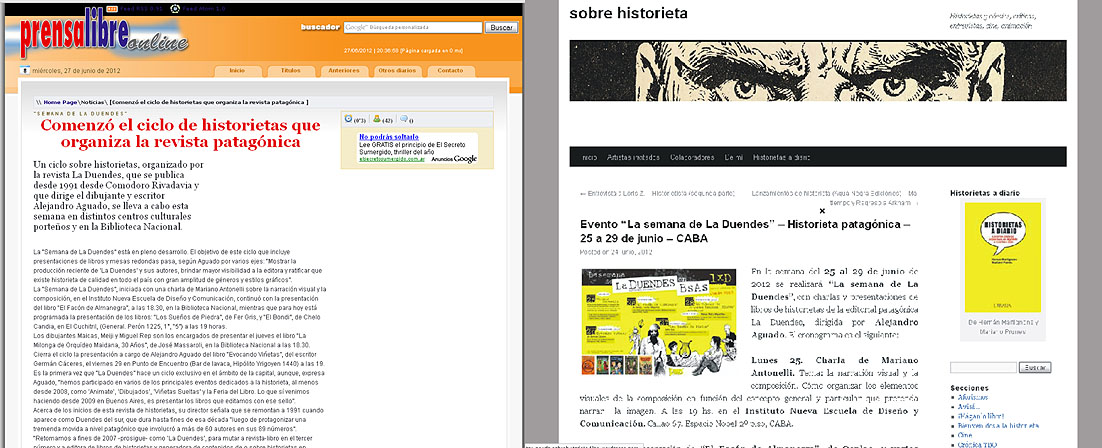Open Artistas invitados in the blog menu
Viewport: 1102px width, 448px height.
(x=633, y=158)
